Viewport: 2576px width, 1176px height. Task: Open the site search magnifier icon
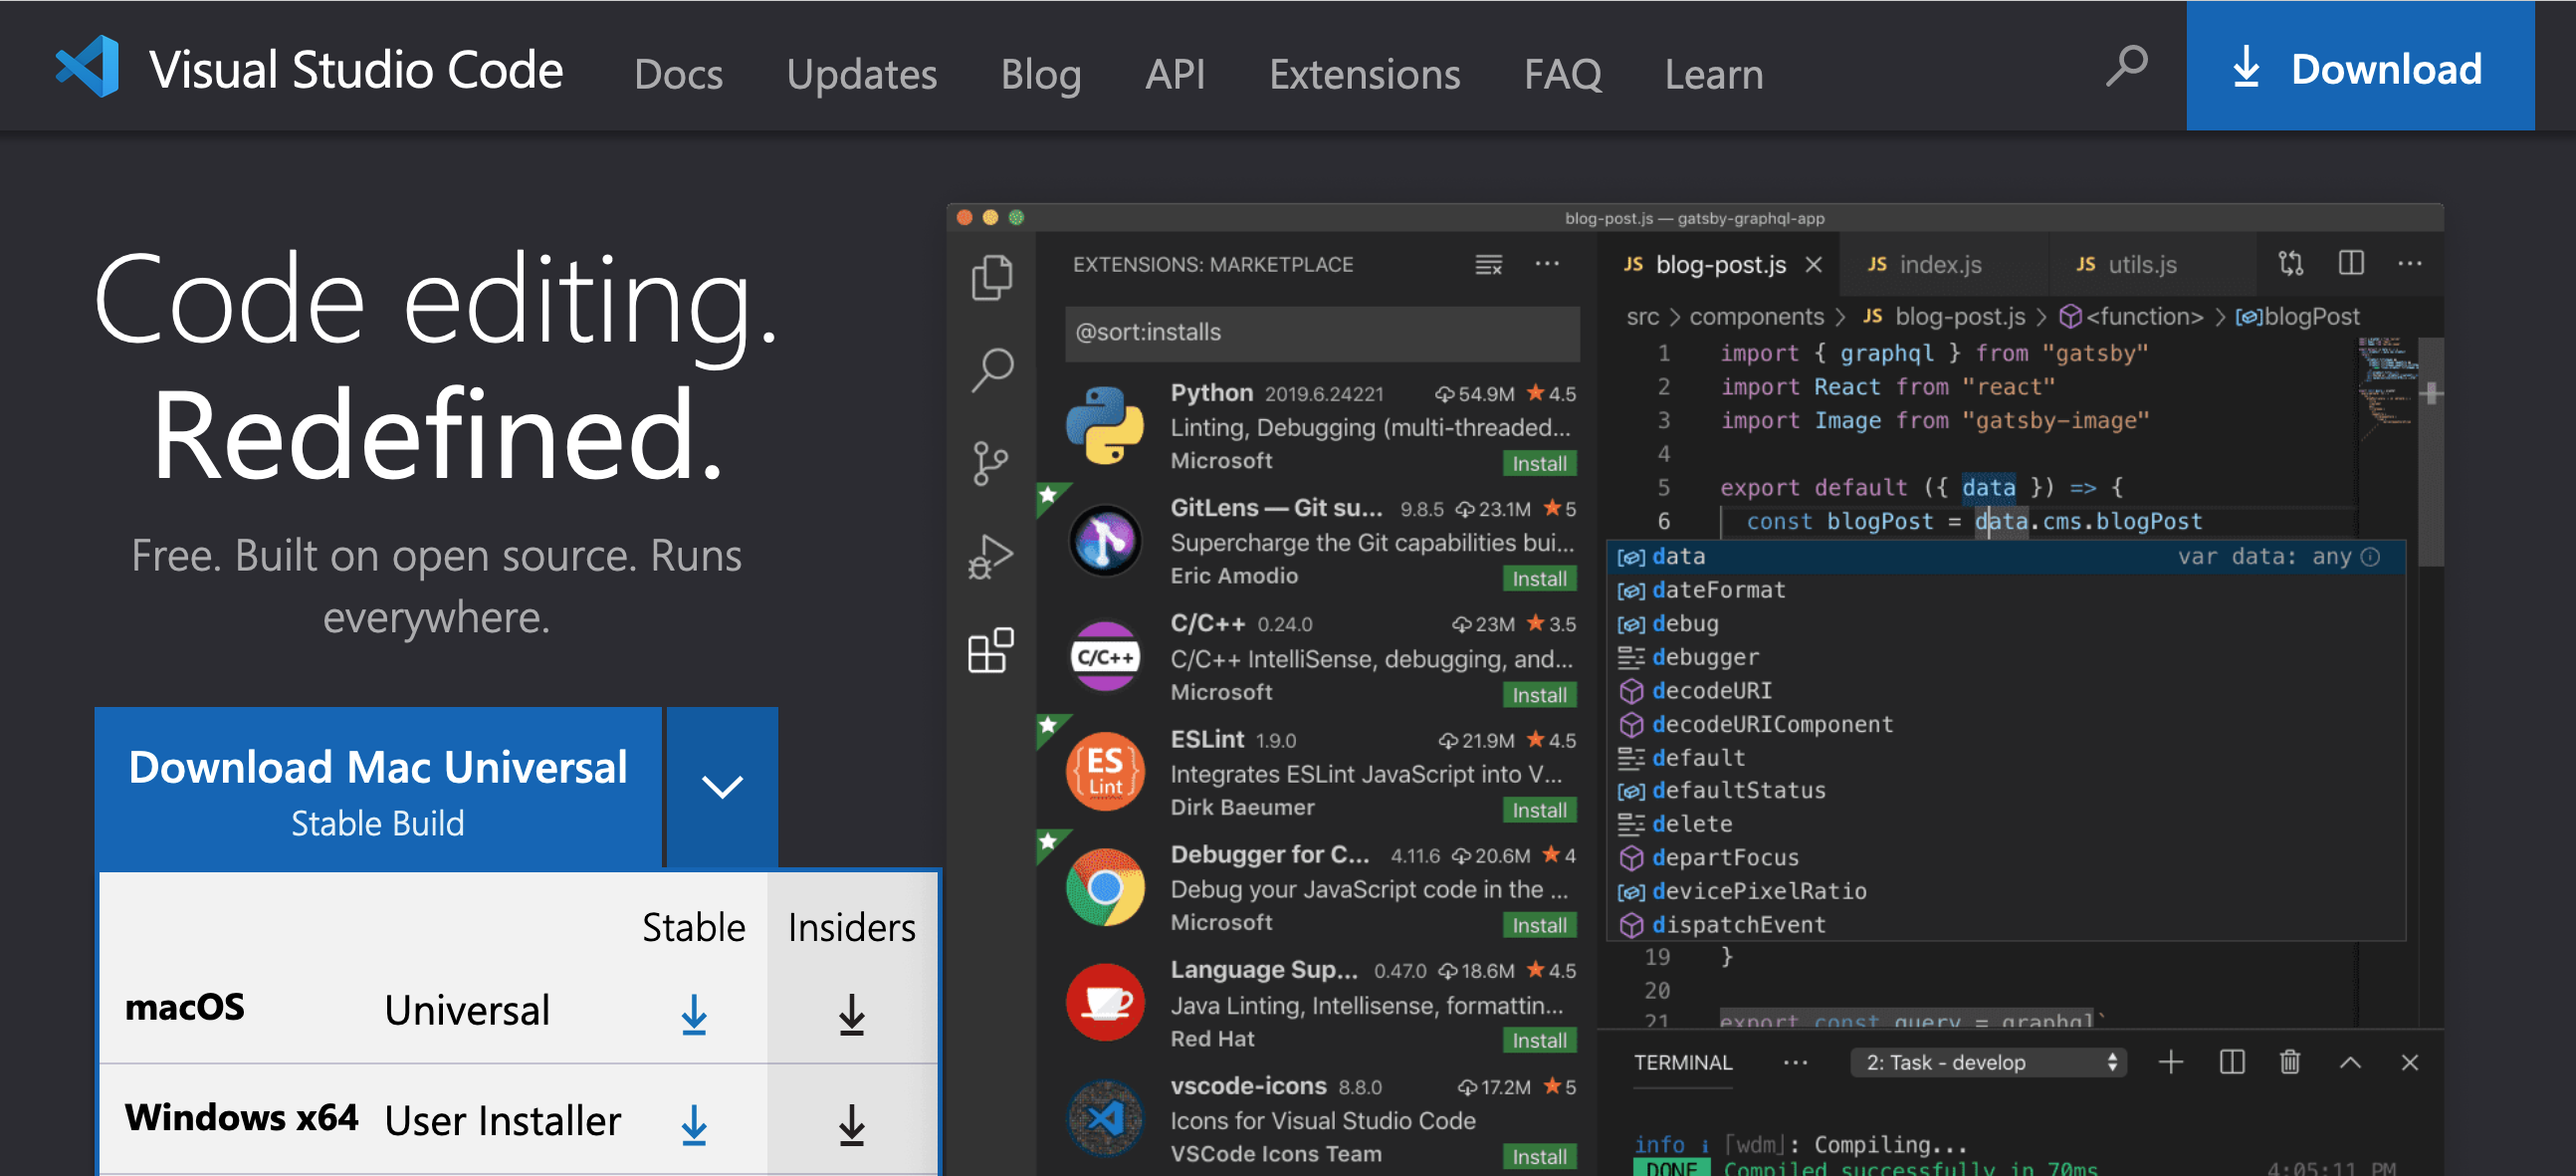[2127, 66]
